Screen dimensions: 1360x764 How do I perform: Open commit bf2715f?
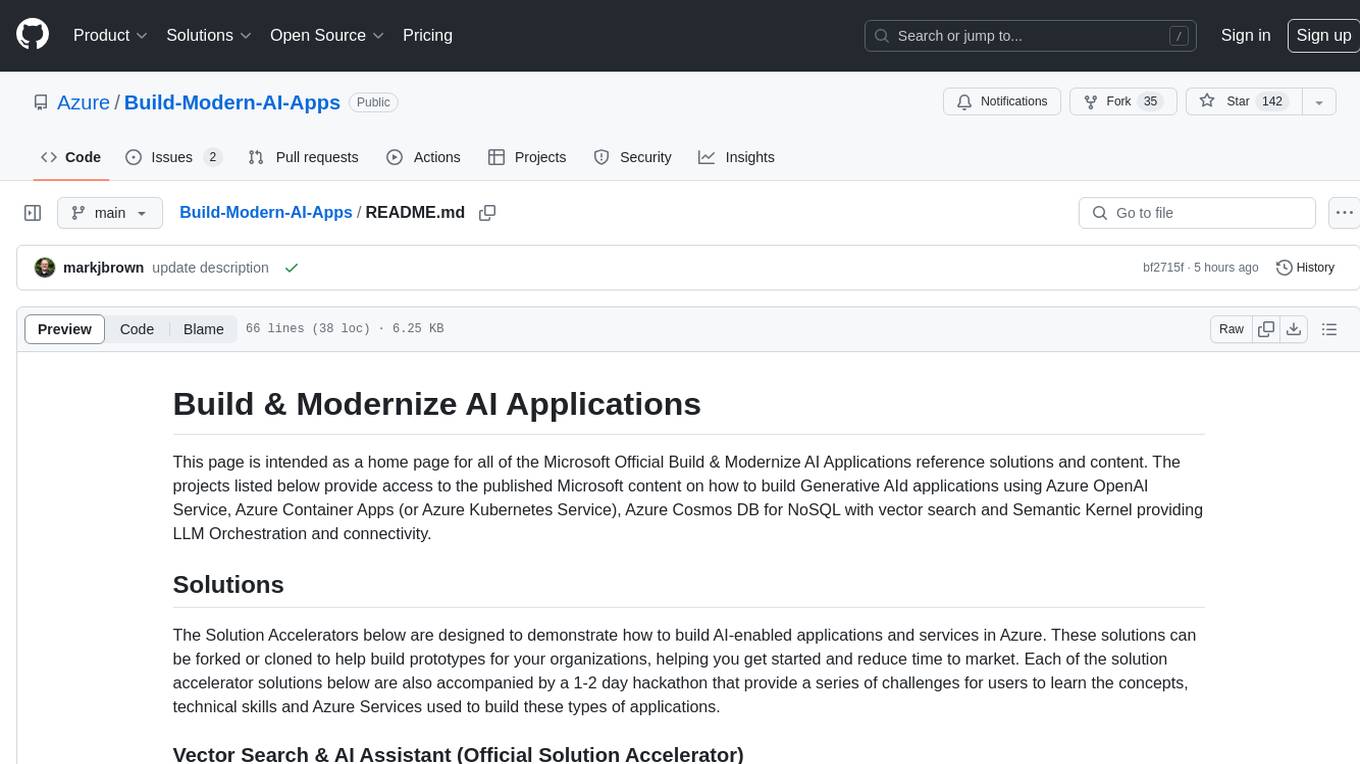pos(1163,268)
